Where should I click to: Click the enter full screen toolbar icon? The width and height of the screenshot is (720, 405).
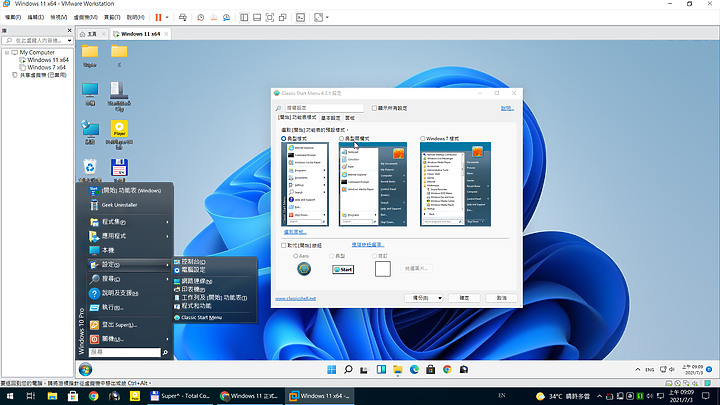(270, 17)
